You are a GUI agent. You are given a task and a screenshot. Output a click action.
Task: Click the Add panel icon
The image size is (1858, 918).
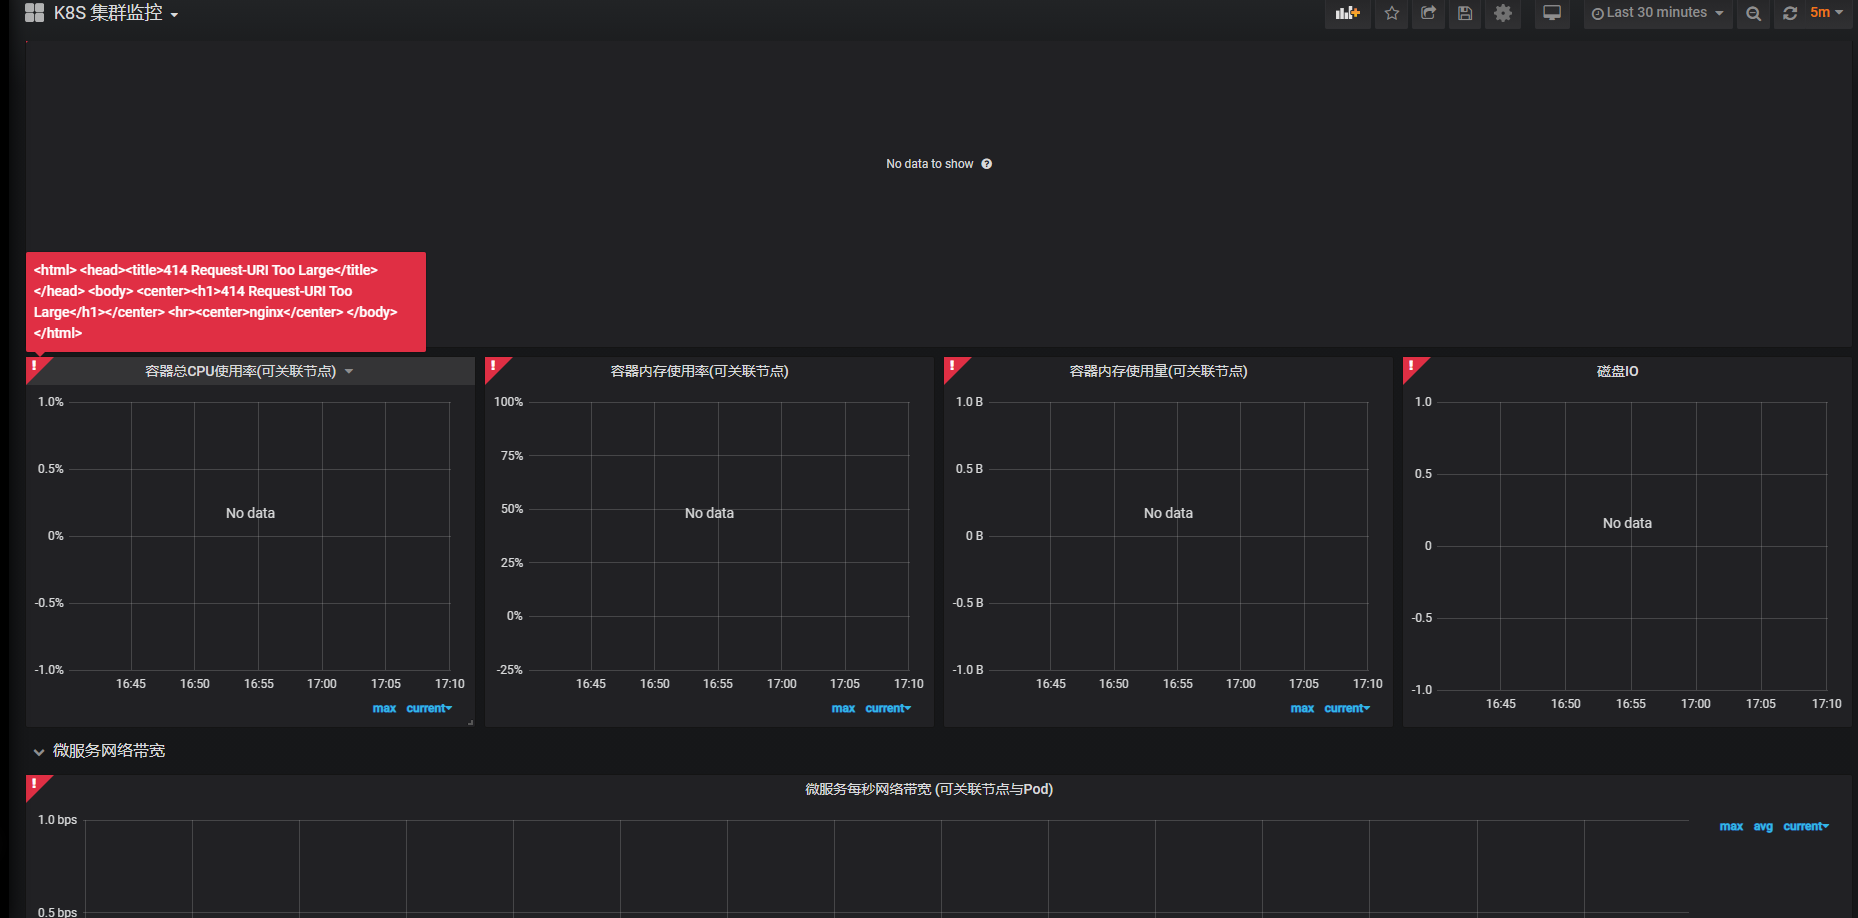tap(1347, 13)
